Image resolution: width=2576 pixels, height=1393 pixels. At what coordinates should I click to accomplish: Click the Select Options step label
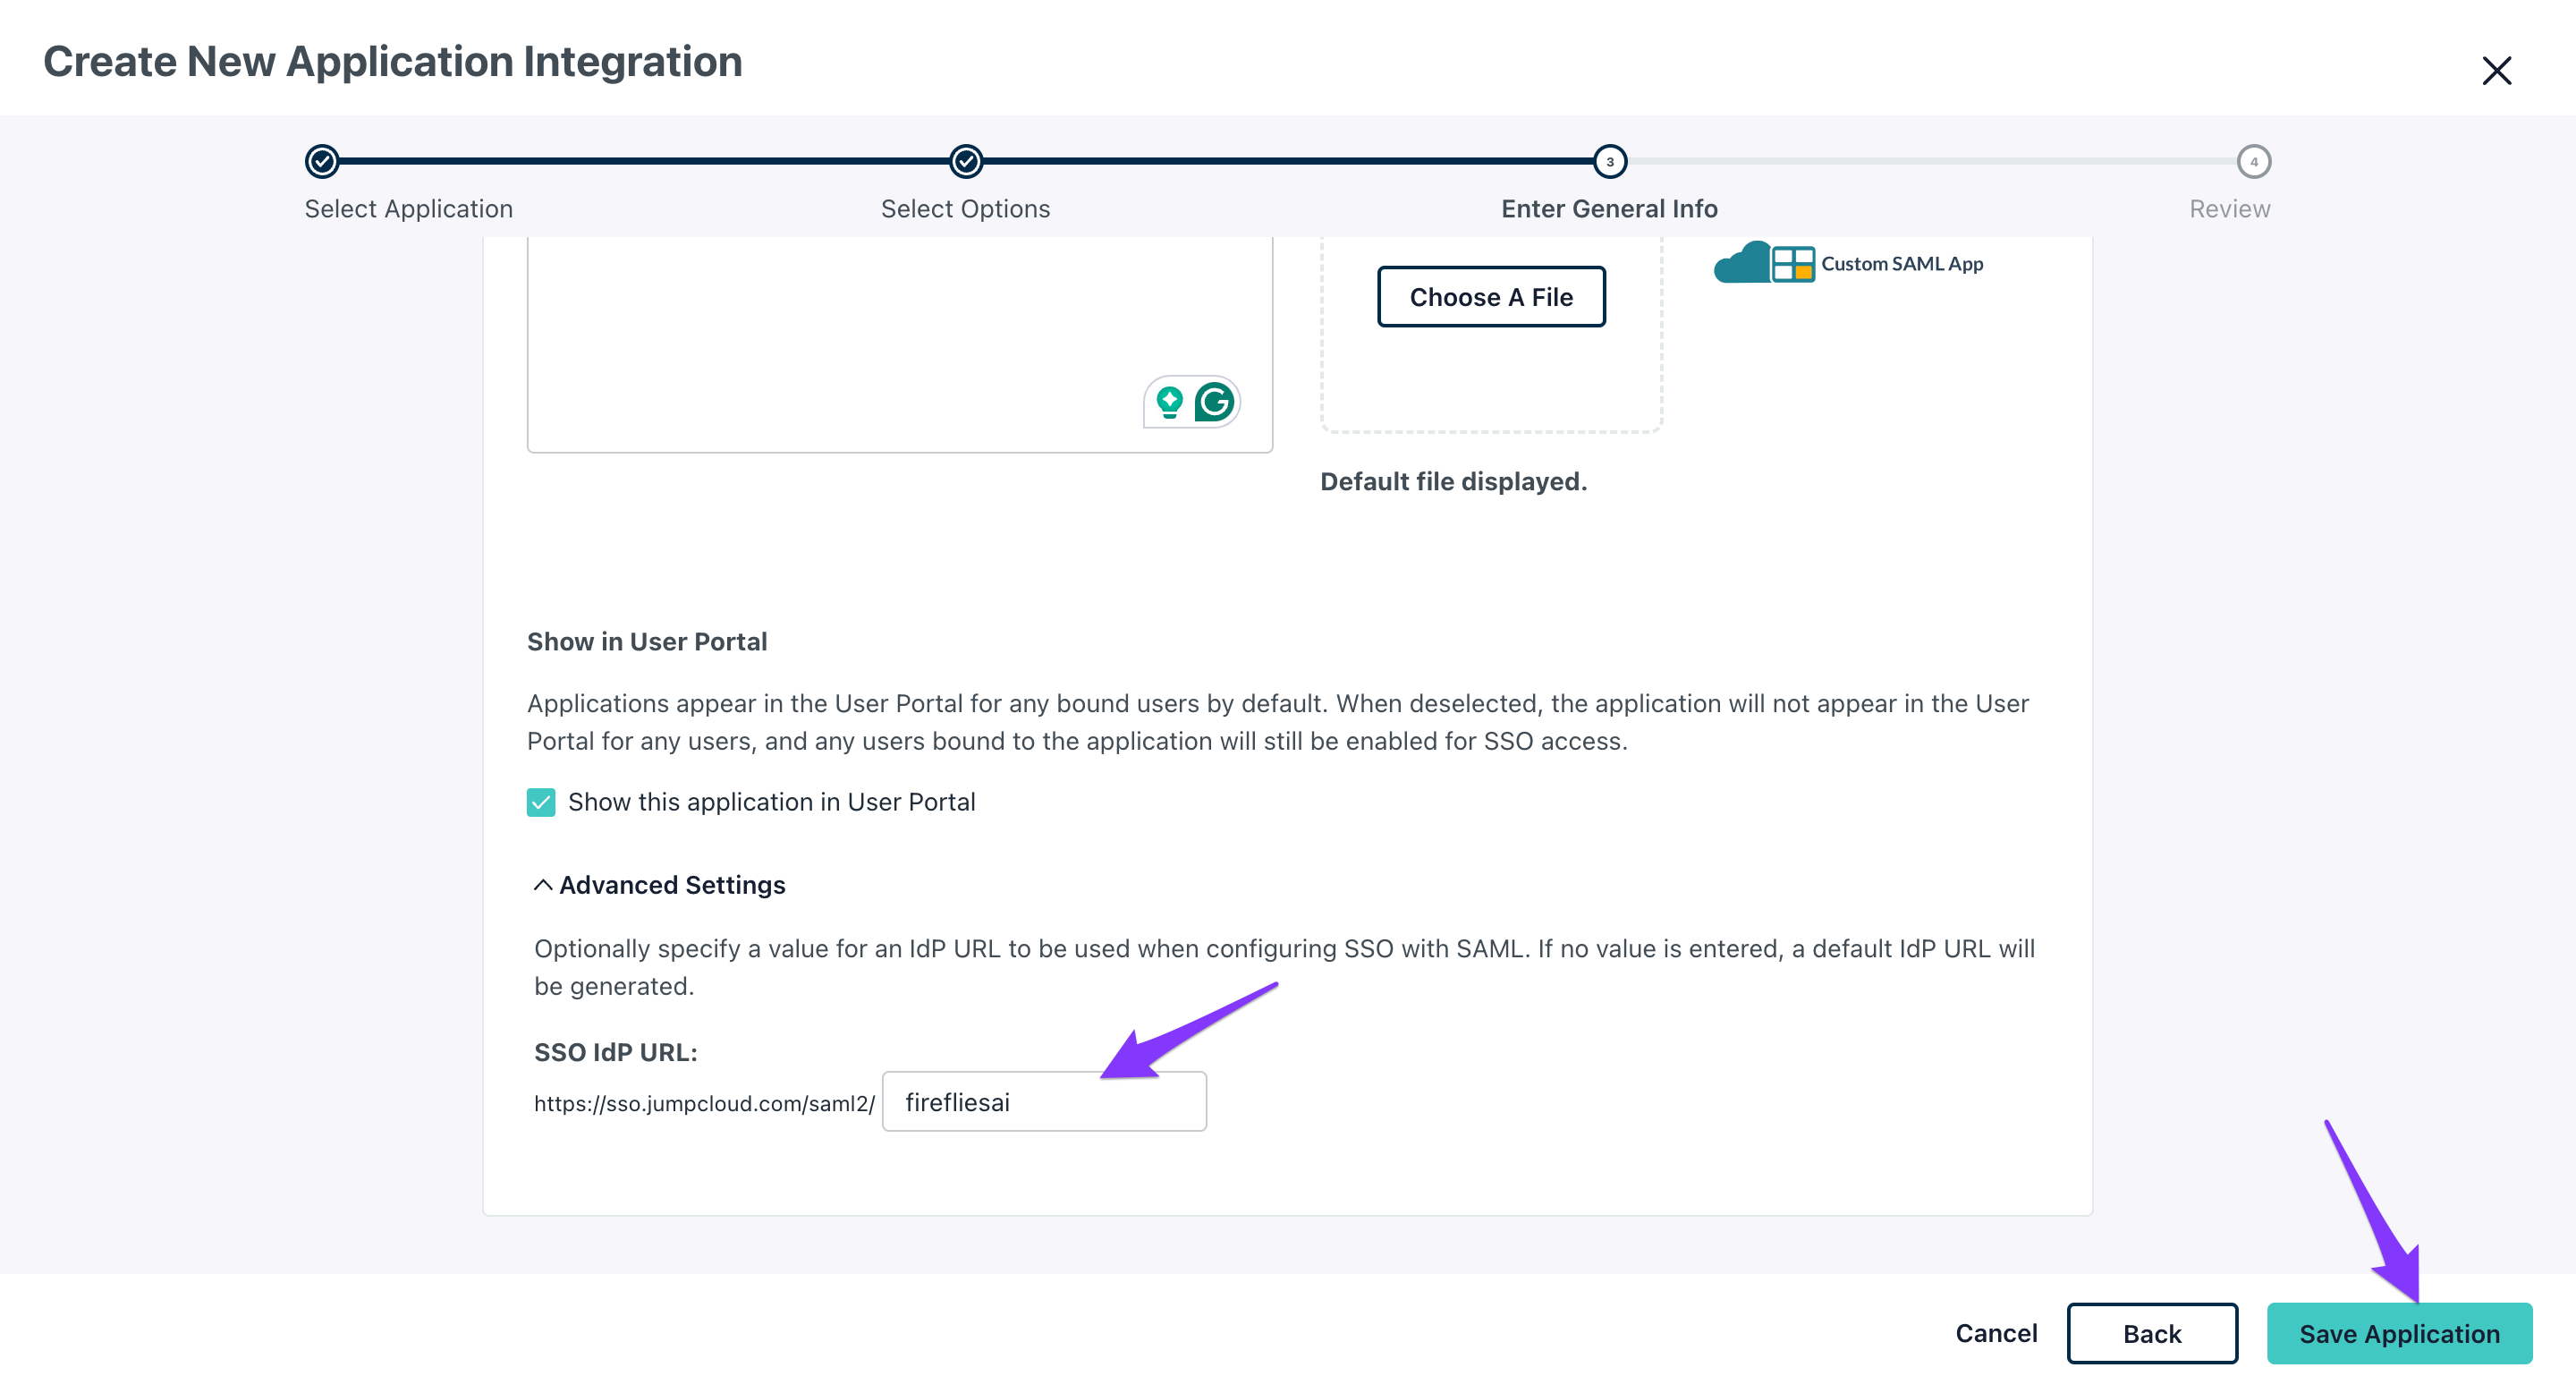[x=965, y=209]
